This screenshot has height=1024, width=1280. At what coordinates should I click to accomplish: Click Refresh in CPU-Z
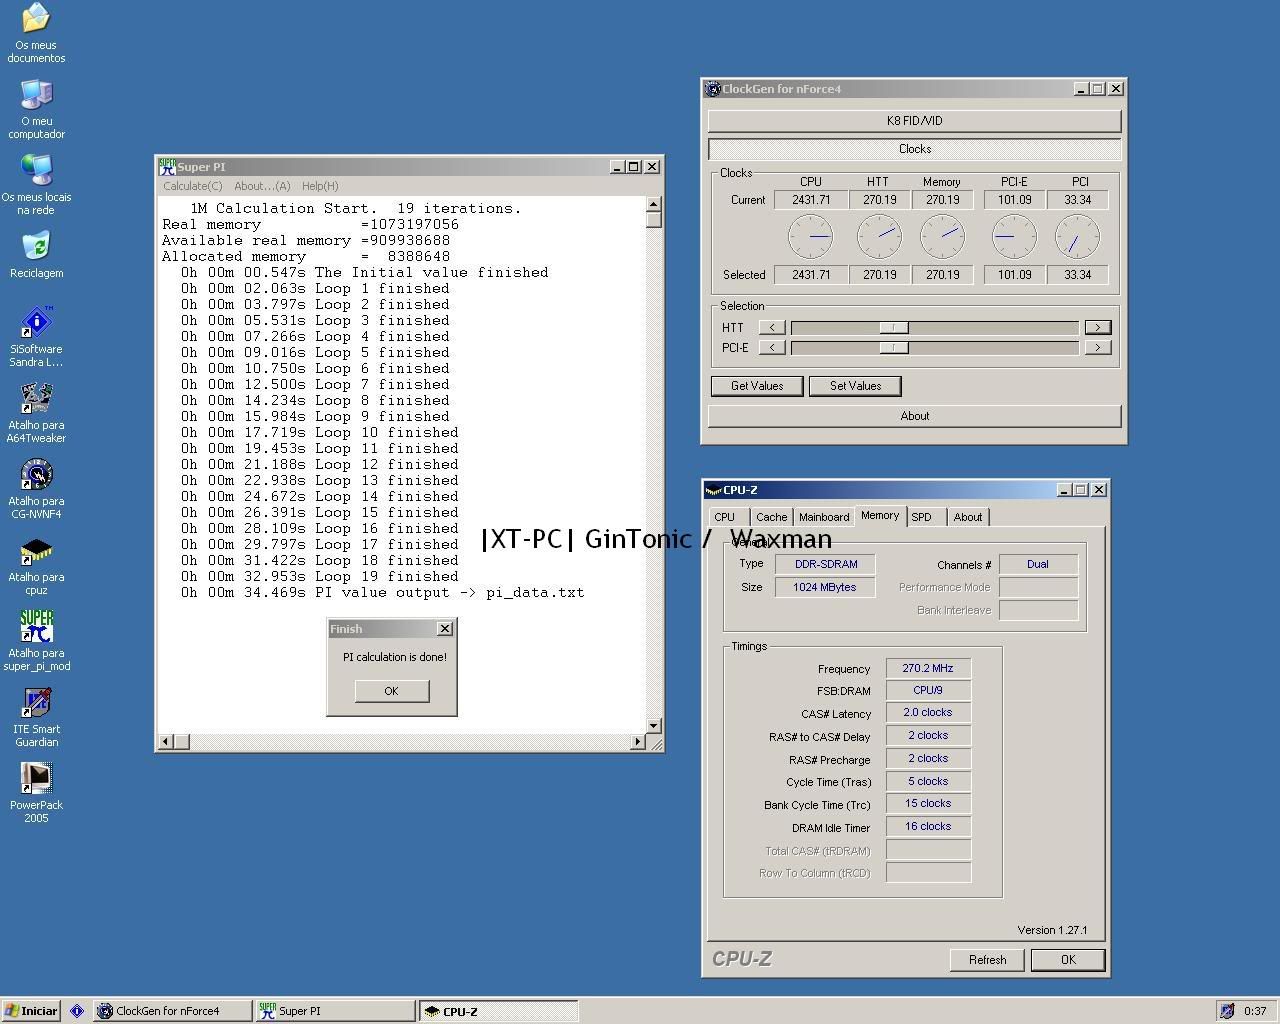(x=987, y=960)
